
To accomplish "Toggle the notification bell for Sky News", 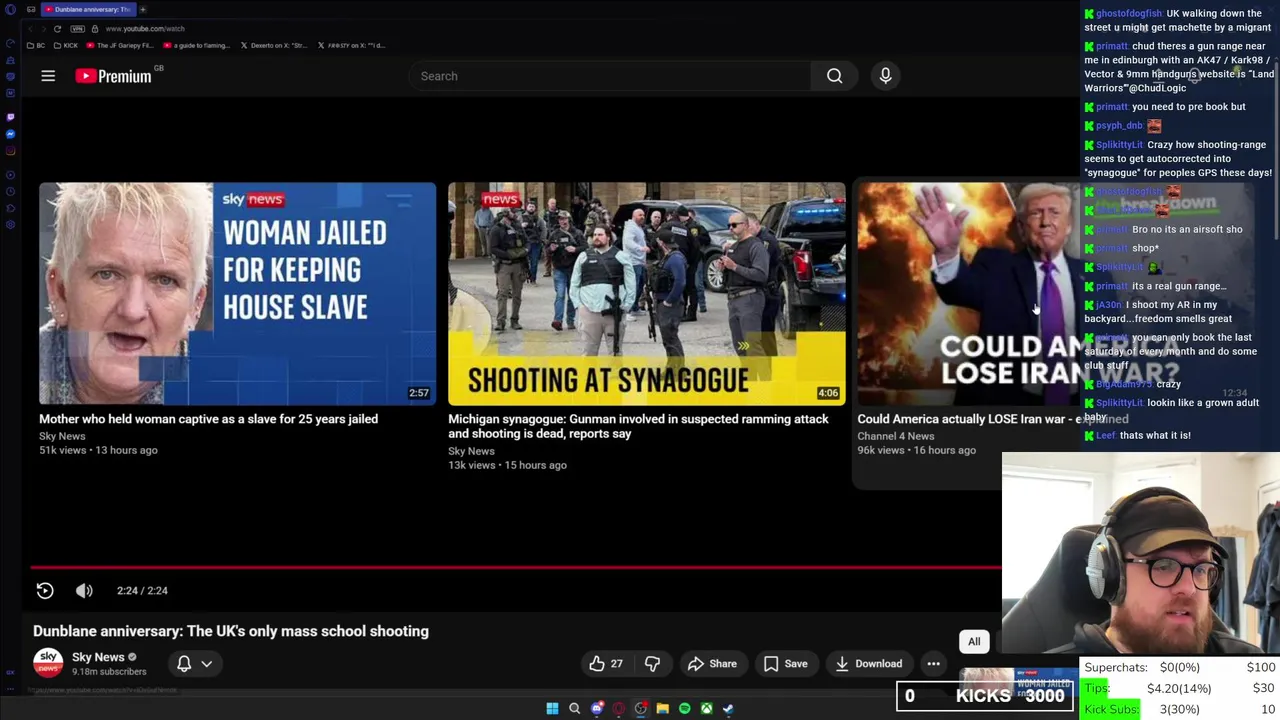I will (x=184, y=664).
